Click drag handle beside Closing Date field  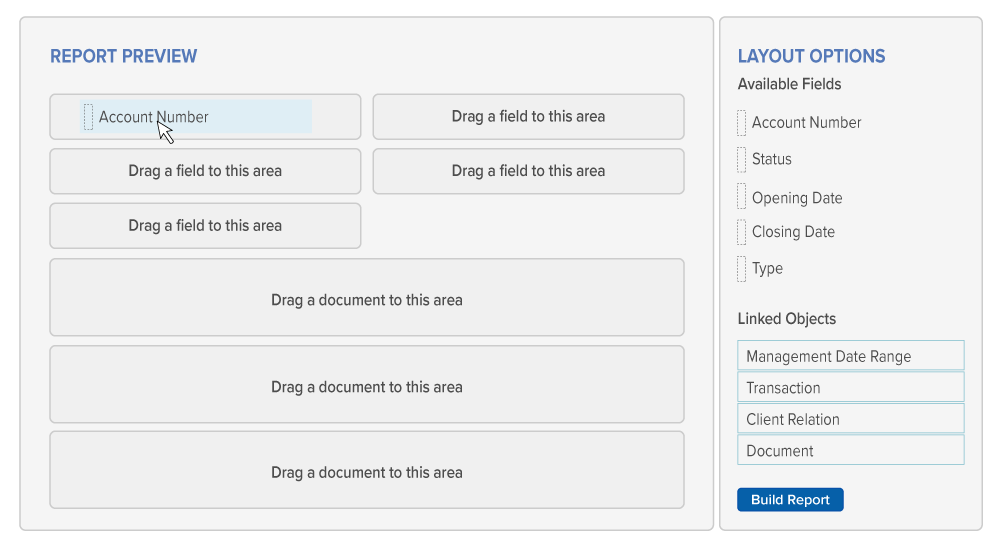pyautogui.click(x=741, y=232)
